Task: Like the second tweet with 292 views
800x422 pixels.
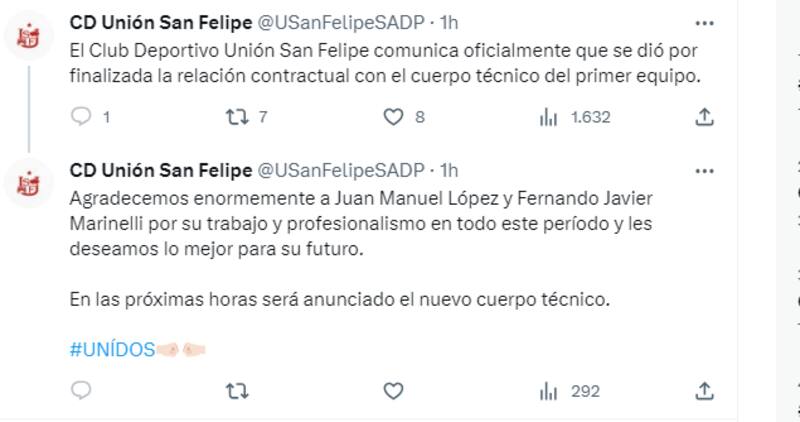Action: (x=393, y=391)
